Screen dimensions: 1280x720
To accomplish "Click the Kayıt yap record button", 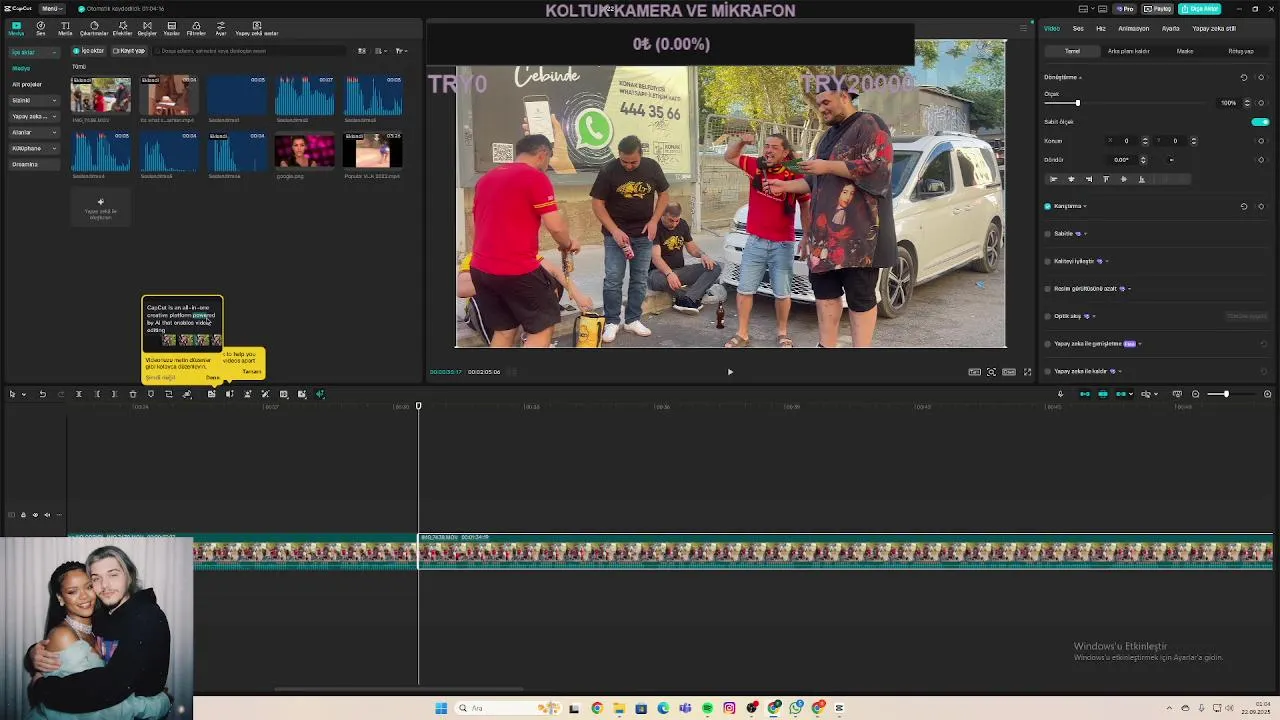I will [129, 51].
